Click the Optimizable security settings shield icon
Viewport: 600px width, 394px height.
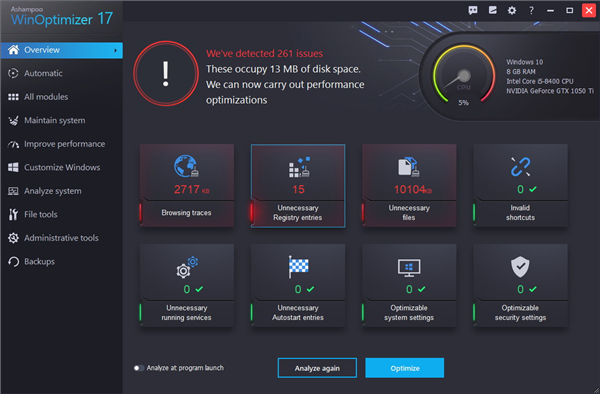coord(520,267)
